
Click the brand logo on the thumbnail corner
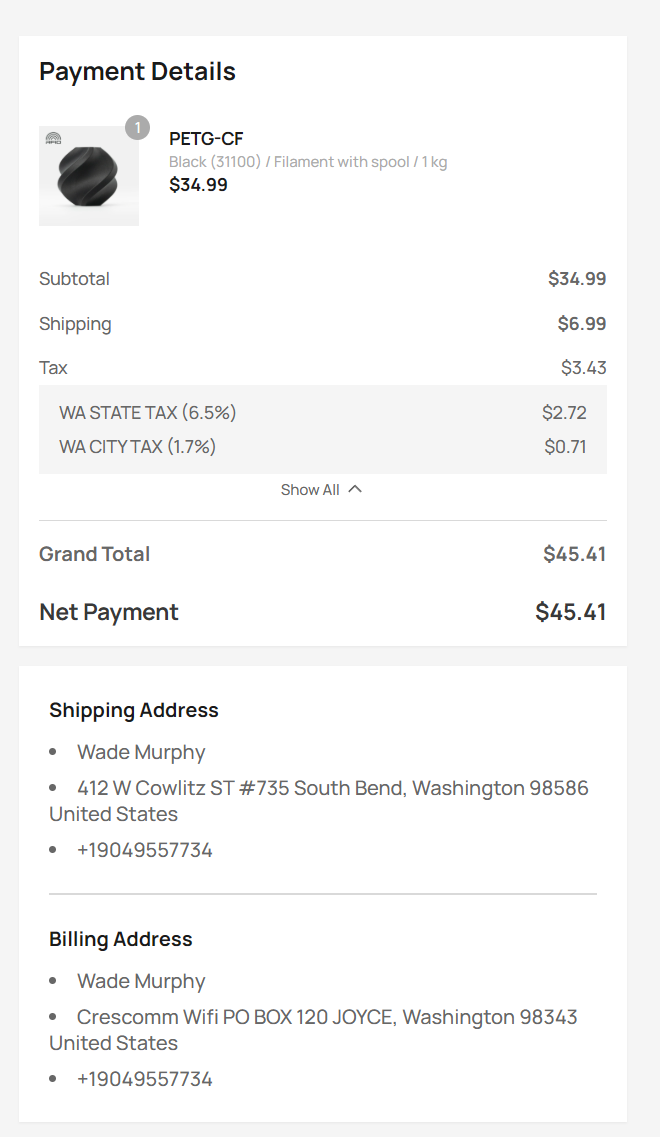pyautogui.click(x=53, y=139)
